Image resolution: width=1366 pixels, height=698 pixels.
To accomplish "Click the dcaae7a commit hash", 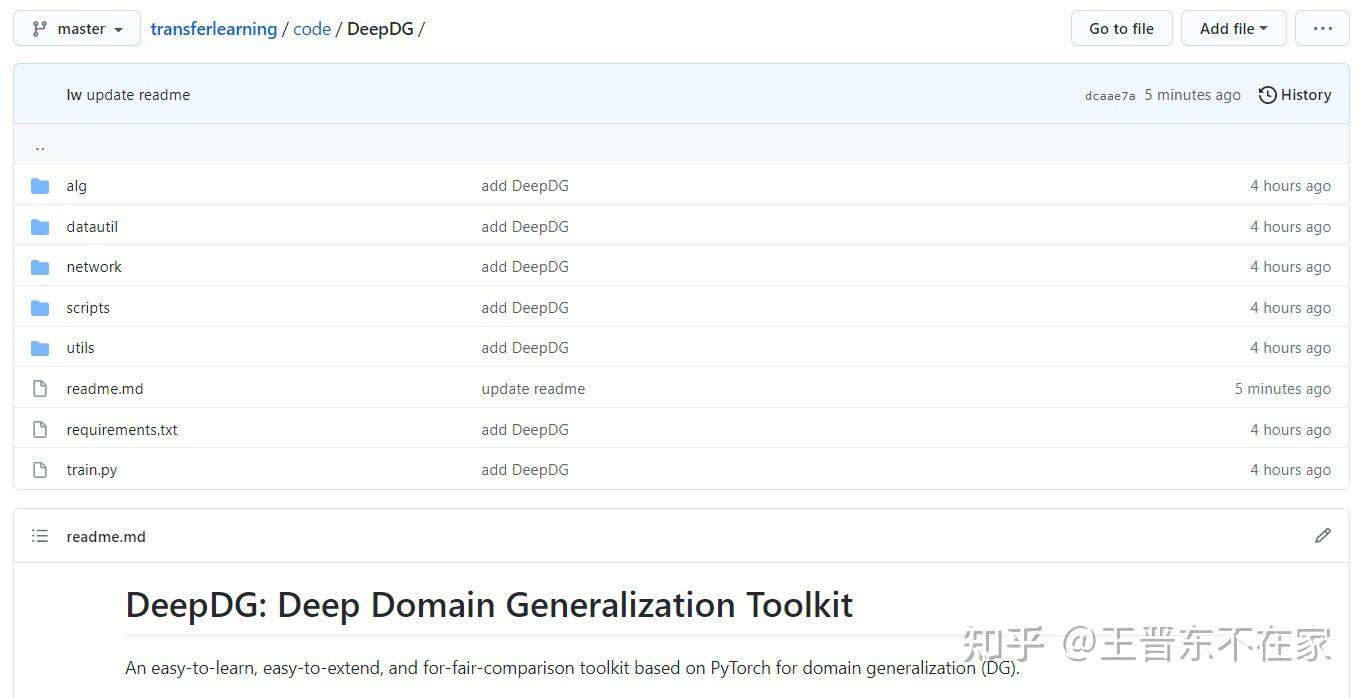I will coord(1110,96).
